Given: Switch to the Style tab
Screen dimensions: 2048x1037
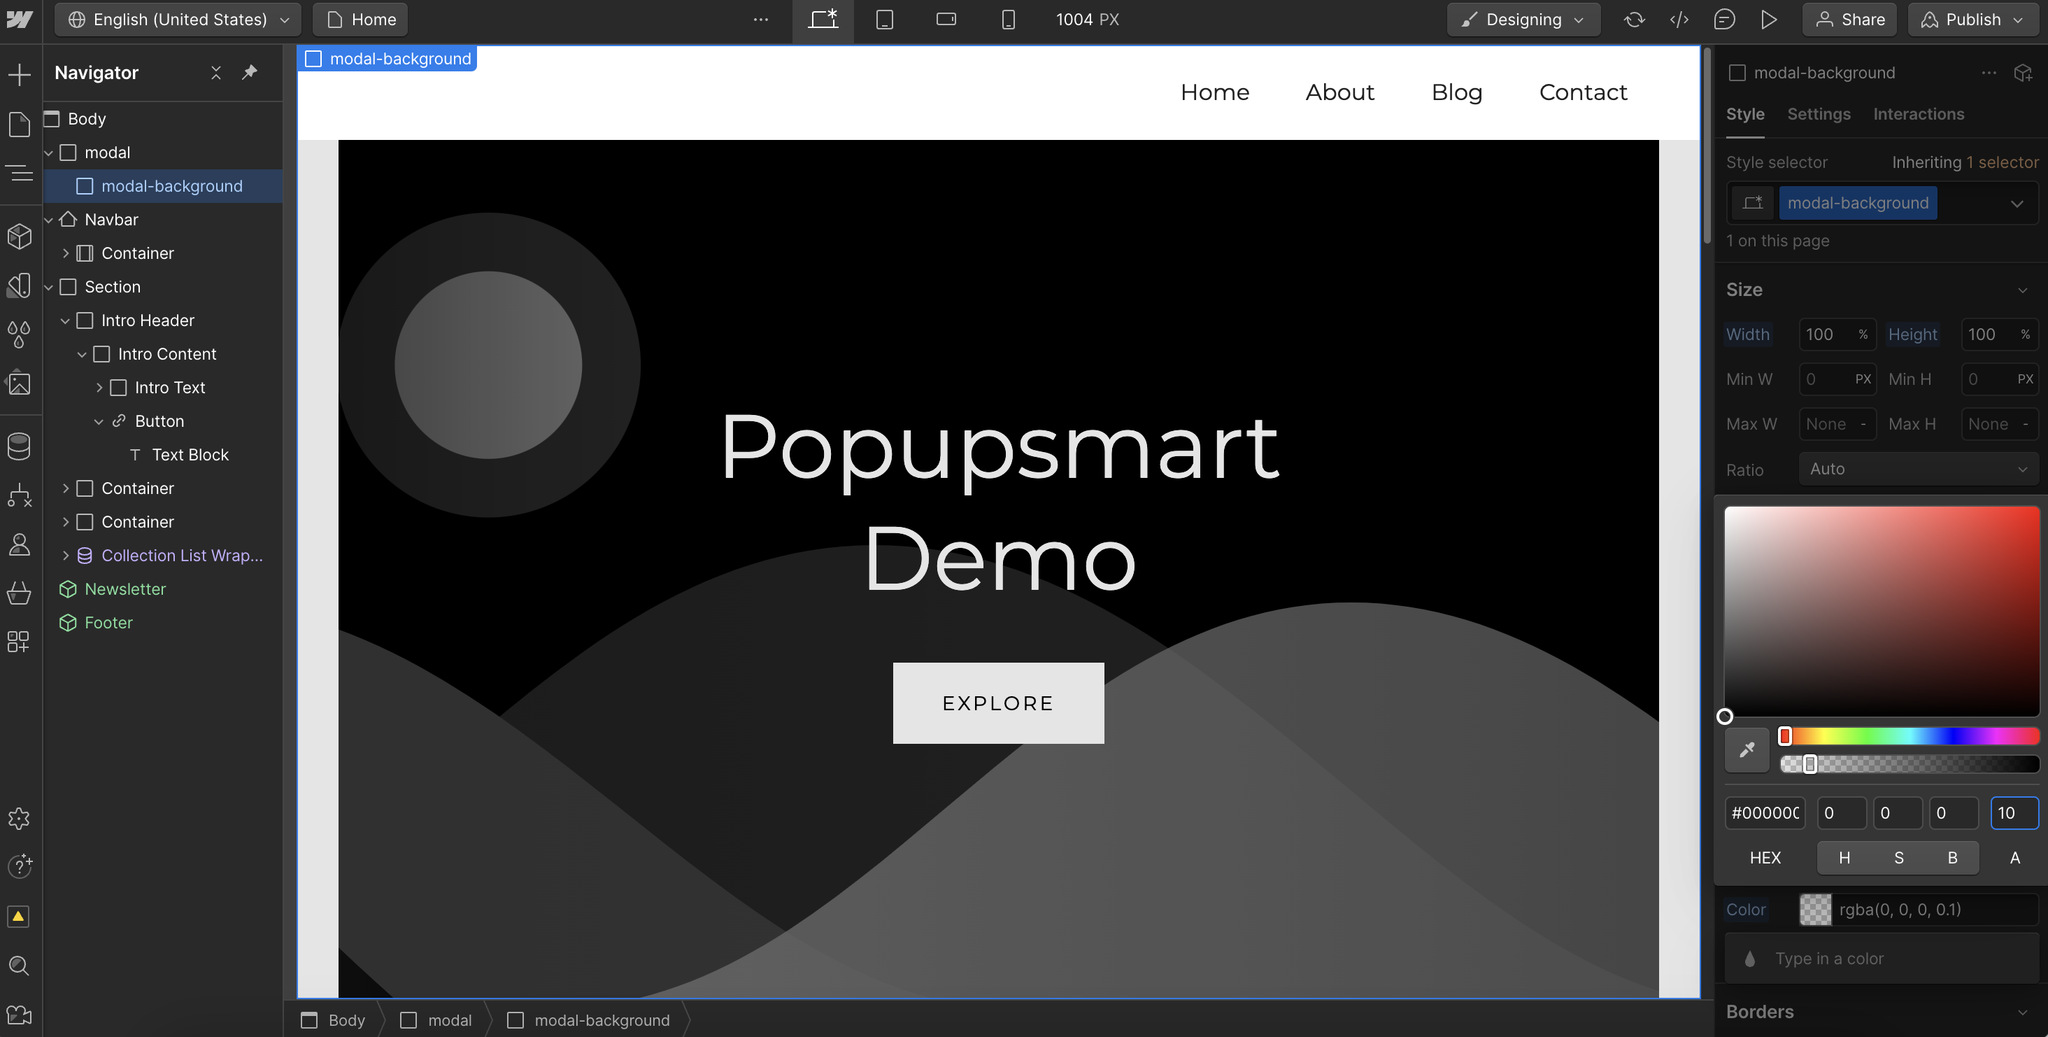Looking at the screenshot, I should point(1745,114).
